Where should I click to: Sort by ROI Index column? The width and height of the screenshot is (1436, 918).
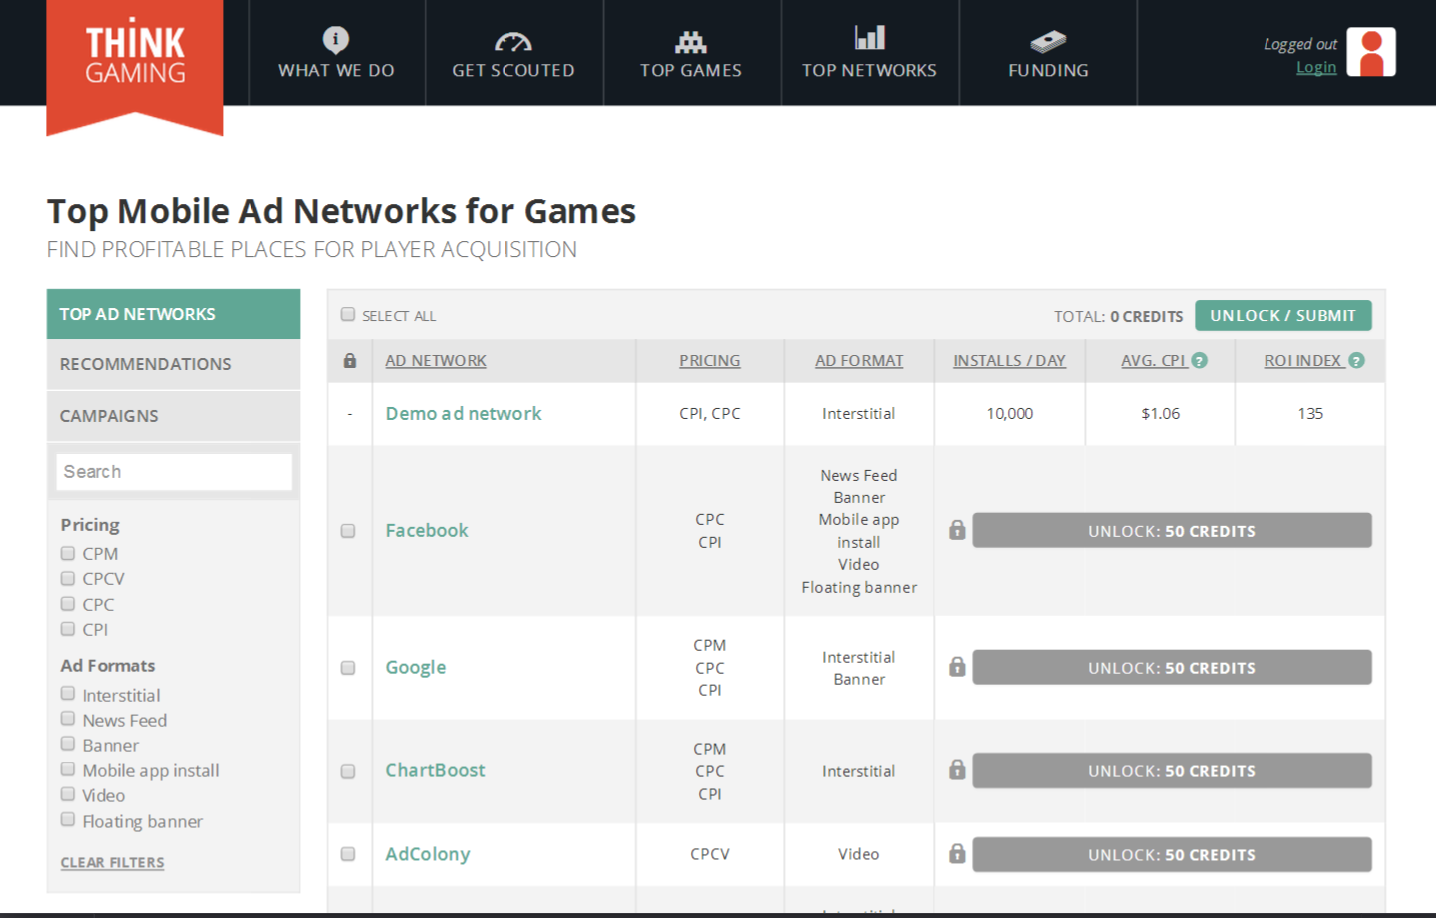click(1303, 360)
